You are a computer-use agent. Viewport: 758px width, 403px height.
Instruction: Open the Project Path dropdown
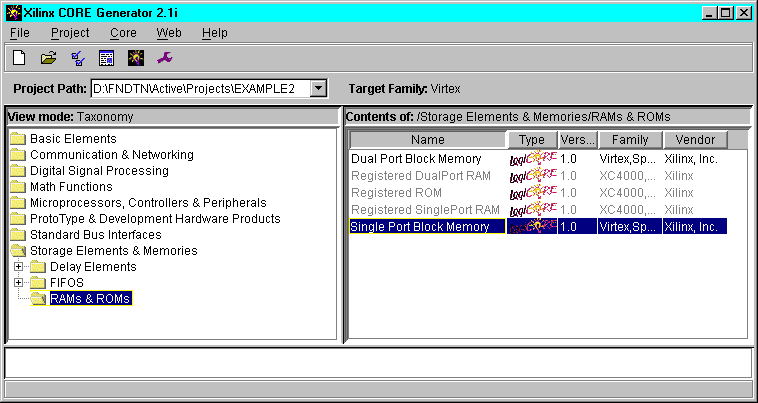(318, 89)
